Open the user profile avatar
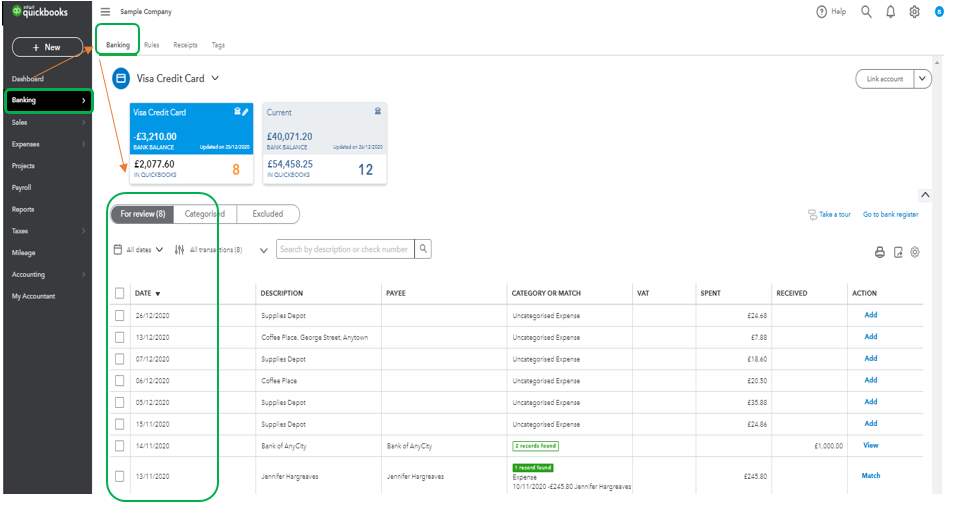Viewport: 955px width, 505px height. coord(939,12)
